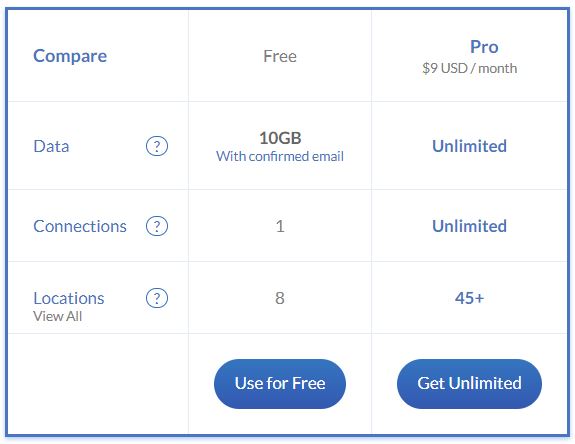Click the 10GB data amount
Image resolution: width=575 pixels, height=444 pixels.
(280, 138)
